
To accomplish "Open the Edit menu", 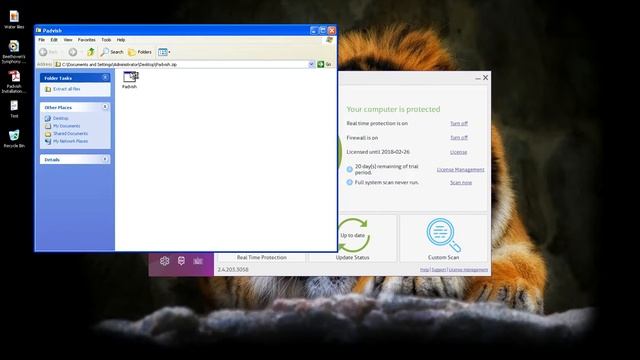I will (x=54, y=40).
